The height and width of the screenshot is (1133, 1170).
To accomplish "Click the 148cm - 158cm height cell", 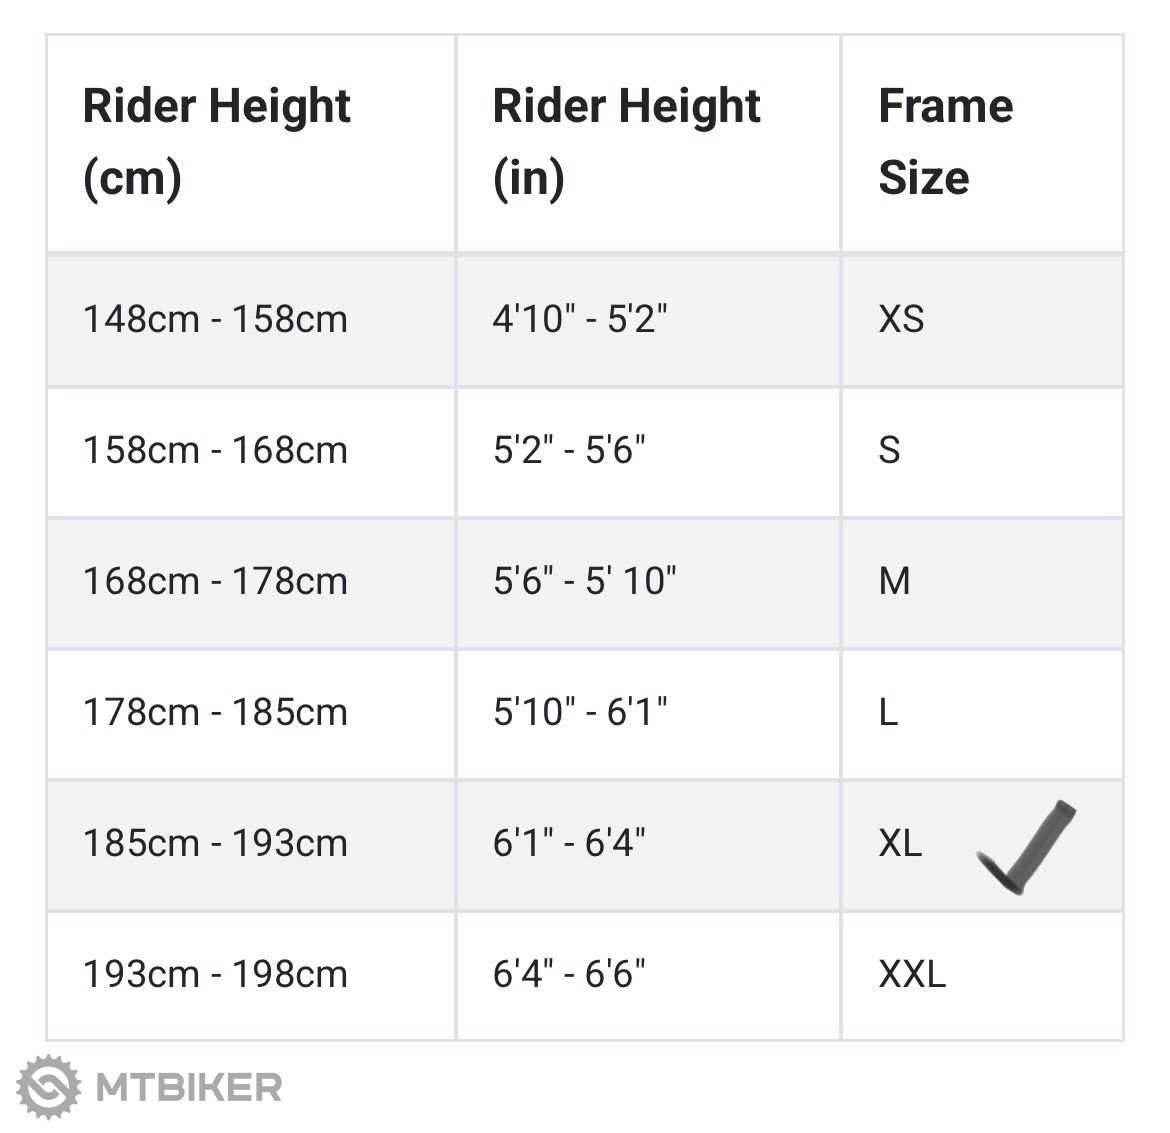I will tap(215, 320).
